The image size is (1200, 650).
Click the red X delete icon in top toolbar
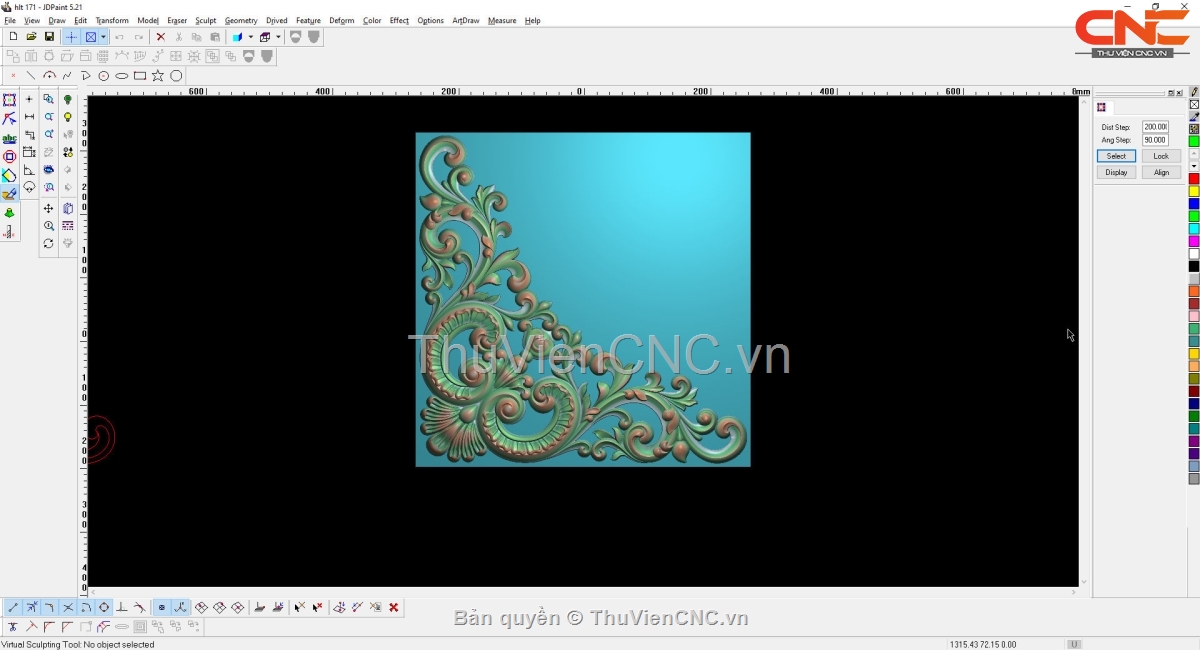[x=160, y=37]
